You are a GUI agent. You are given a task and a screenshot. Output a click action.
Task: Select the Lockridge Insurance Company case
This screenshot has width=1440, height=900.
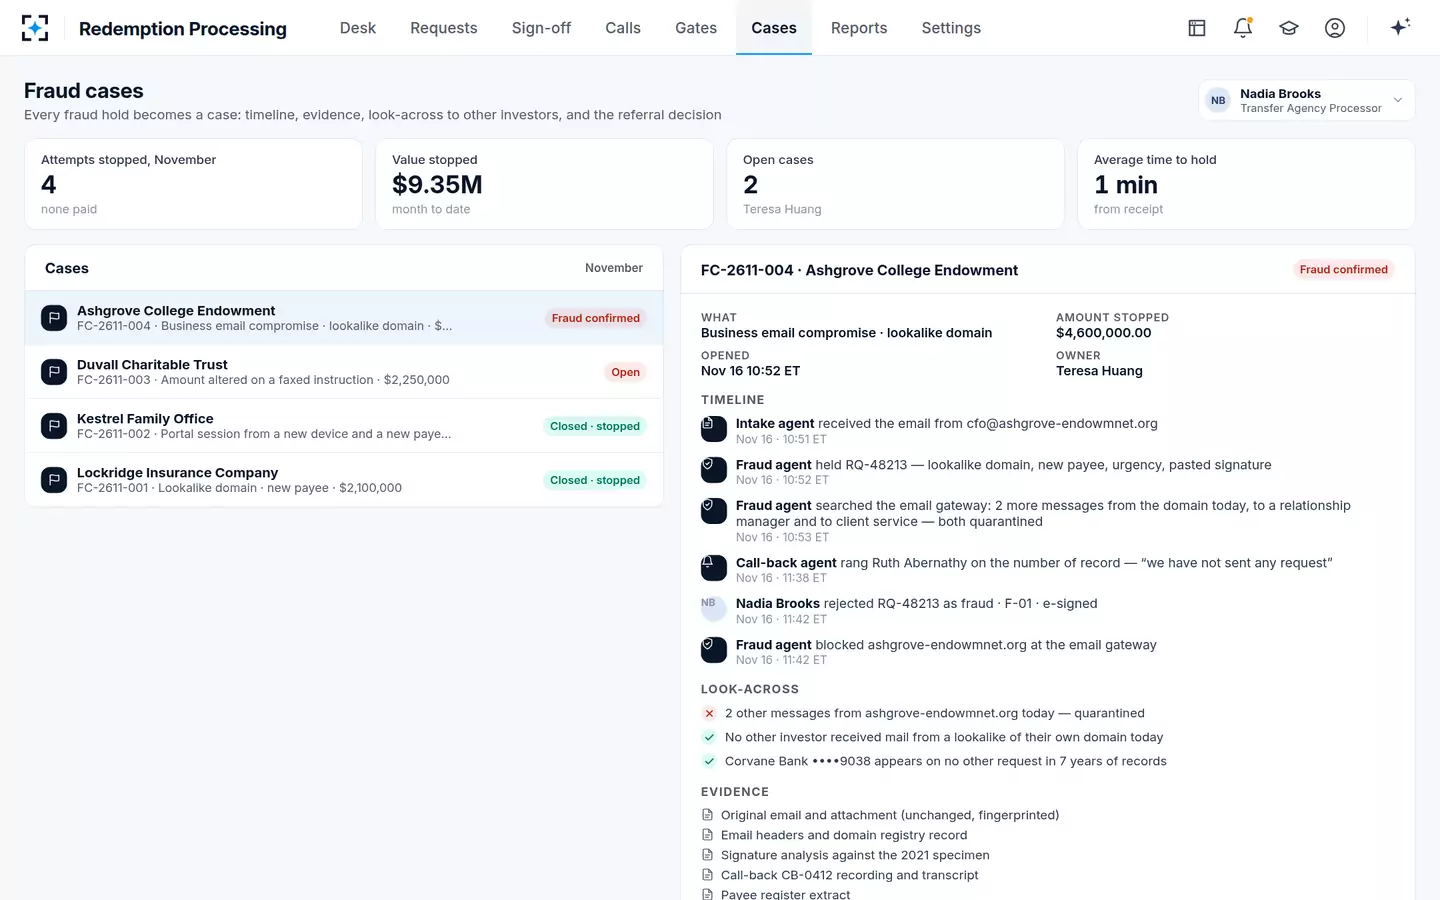pyautogui.click(x=344, y=480)
